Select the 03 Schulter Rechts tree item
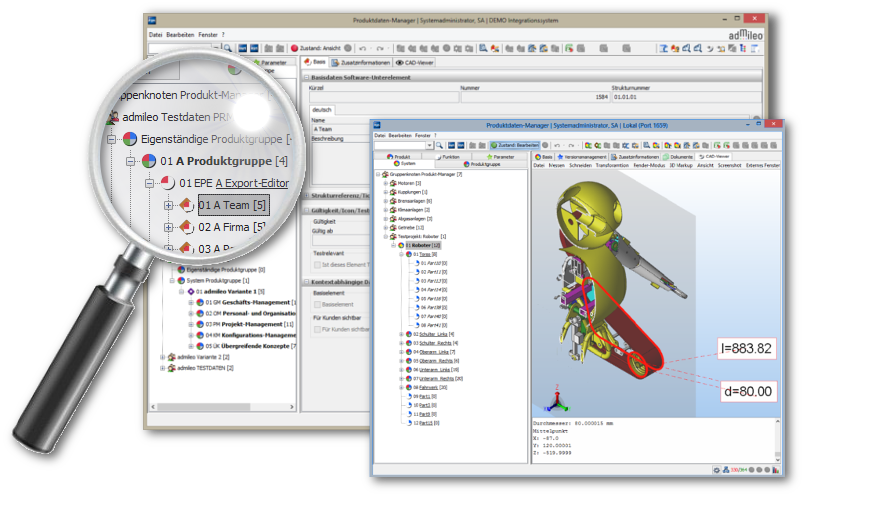The height and width of the screenshot is (529, 876). click(435, 343)
